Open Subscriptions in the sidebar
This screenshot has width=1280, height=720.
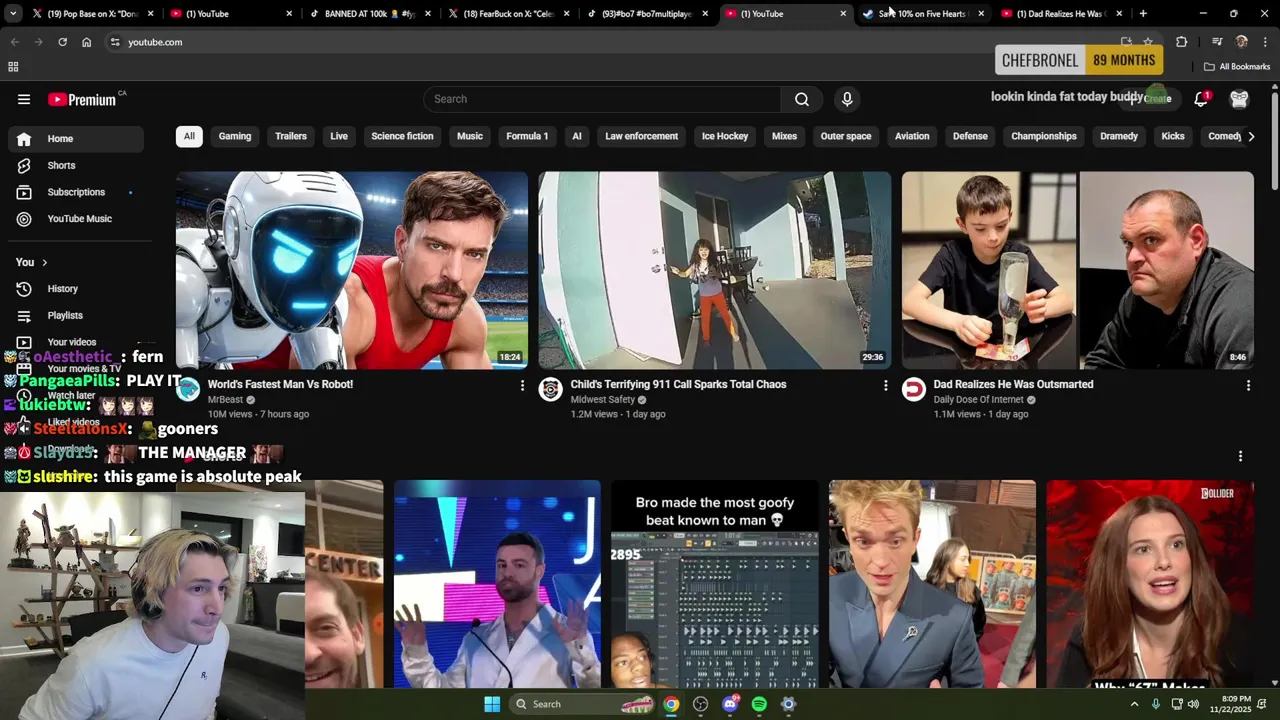point(76,192)
